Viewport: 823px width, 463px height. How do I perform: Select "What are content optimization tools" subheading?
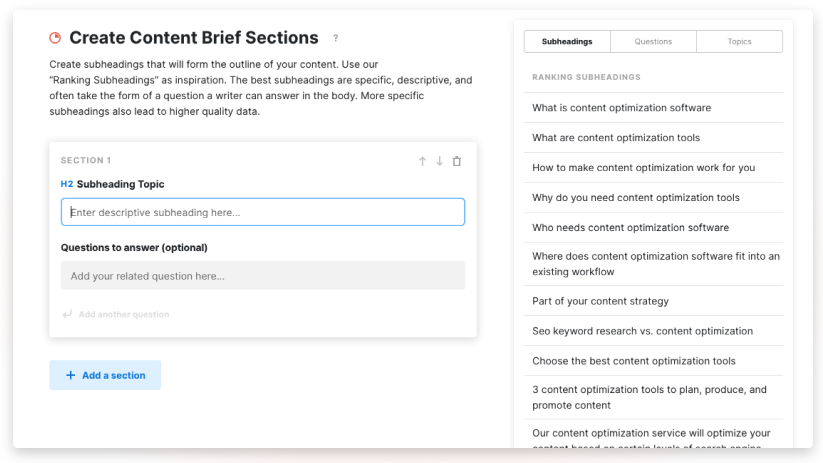pos(616,138)
